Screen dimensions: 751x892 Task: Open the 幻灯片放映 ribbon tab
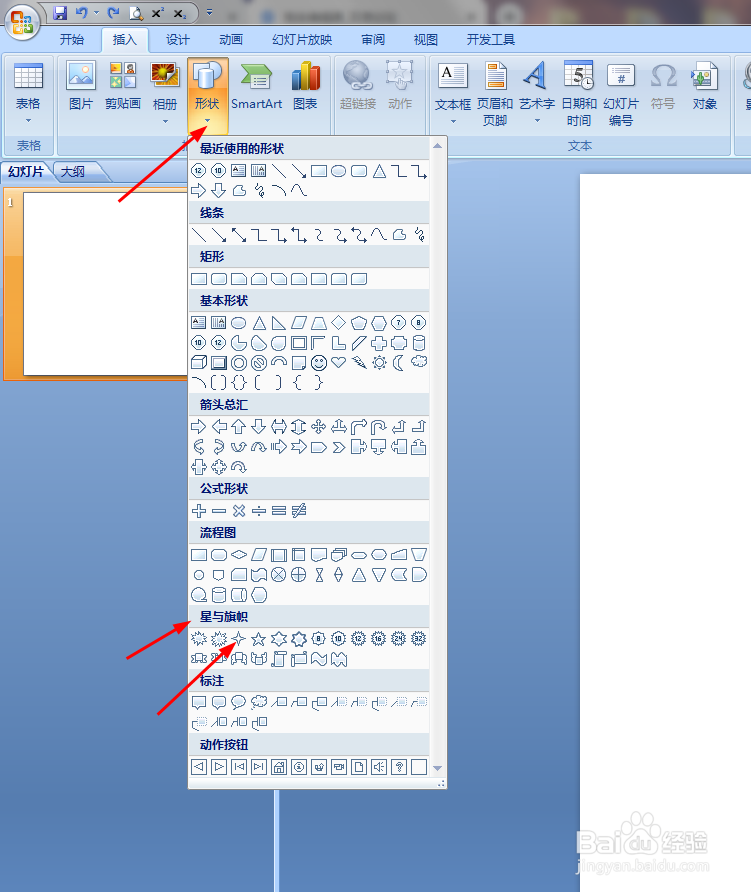(302, 39)
